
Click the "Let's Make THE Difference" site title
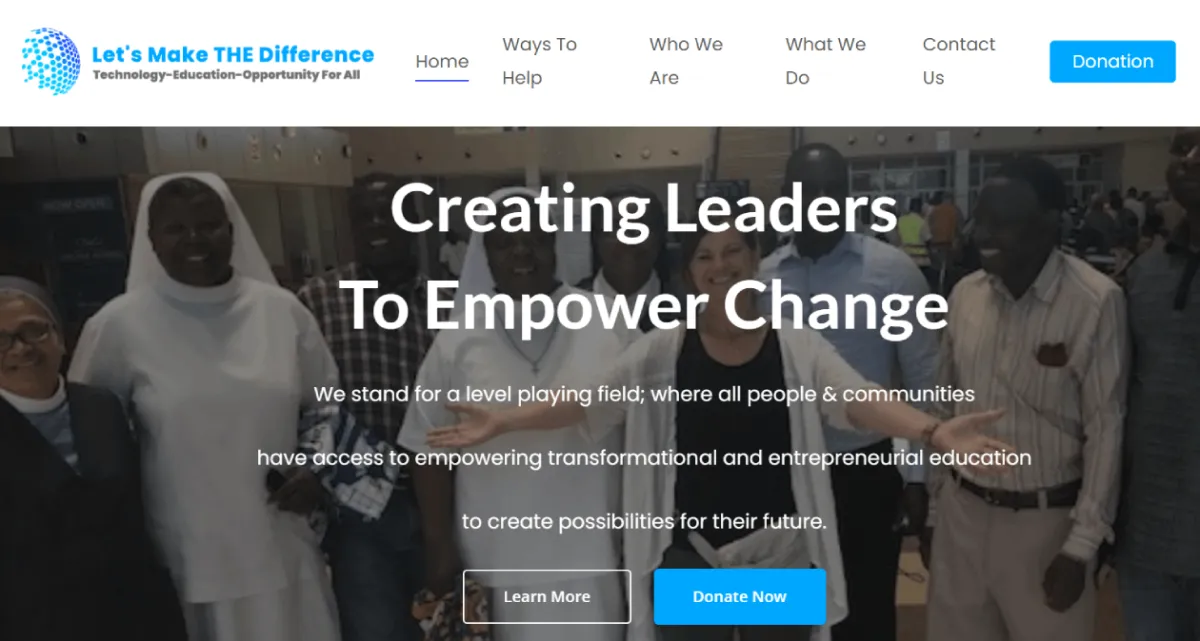tap(233, 54)
